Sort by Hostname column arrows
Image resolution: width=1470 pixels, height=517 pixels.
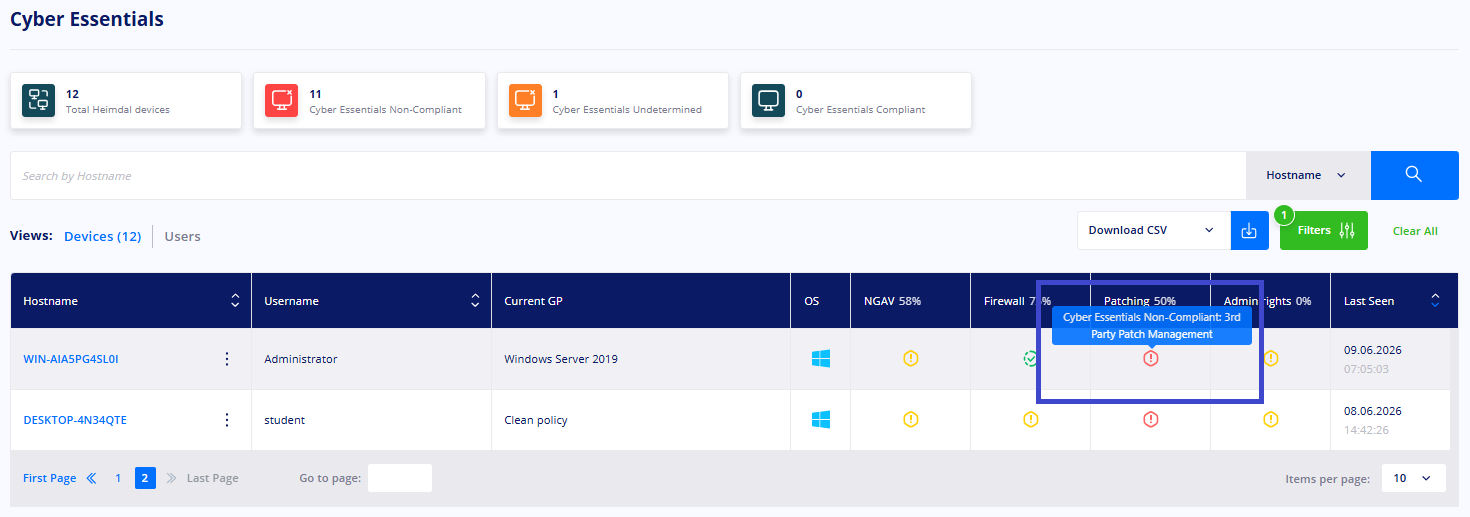[x=235, y=300]
